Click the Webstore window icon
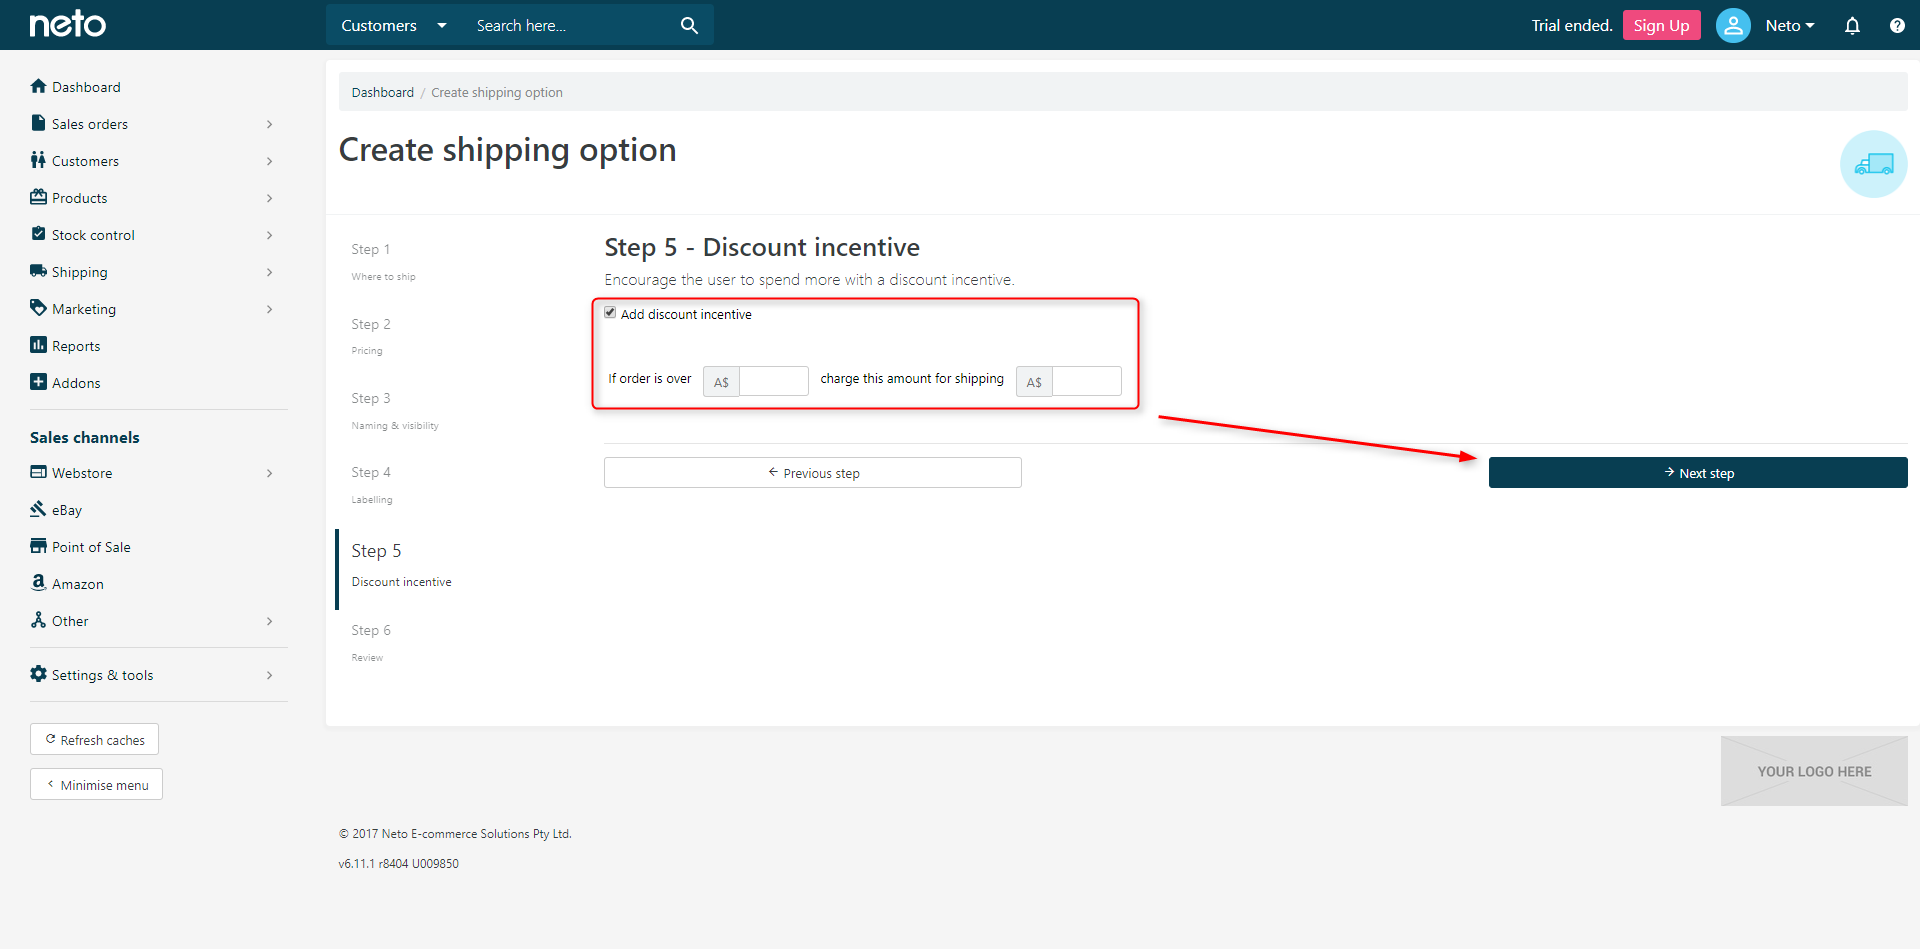Screen dimensions: 1920x949 coord(38,472)
